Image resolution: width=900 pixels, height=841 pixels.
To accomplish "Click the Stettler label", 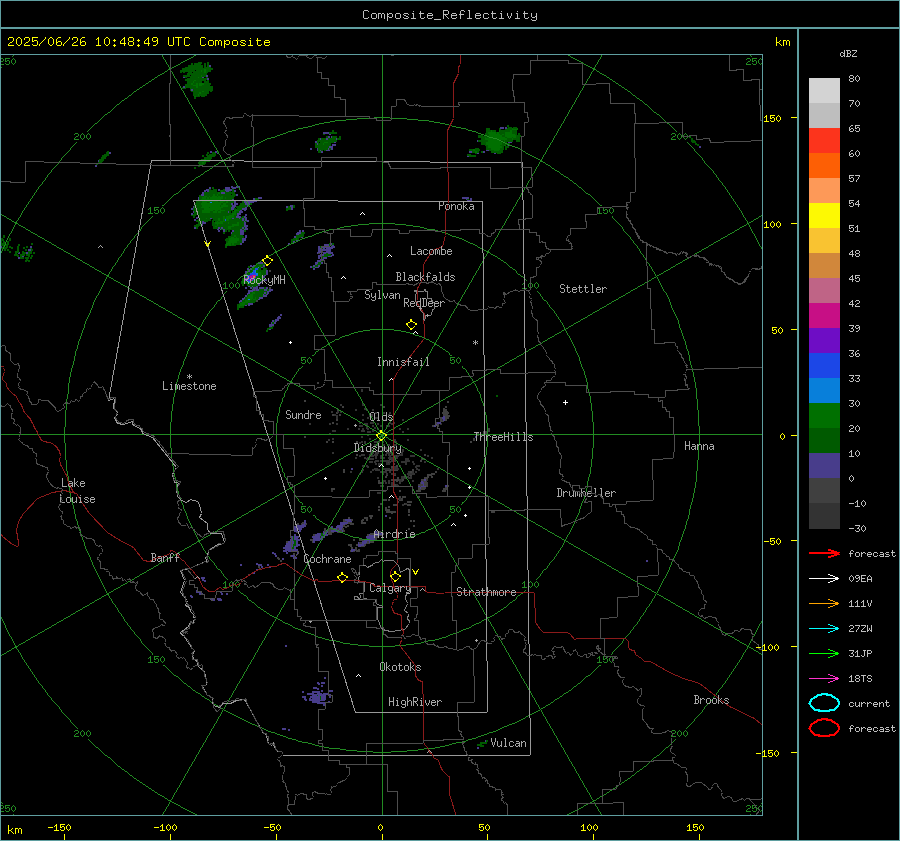I will (583, 289).
